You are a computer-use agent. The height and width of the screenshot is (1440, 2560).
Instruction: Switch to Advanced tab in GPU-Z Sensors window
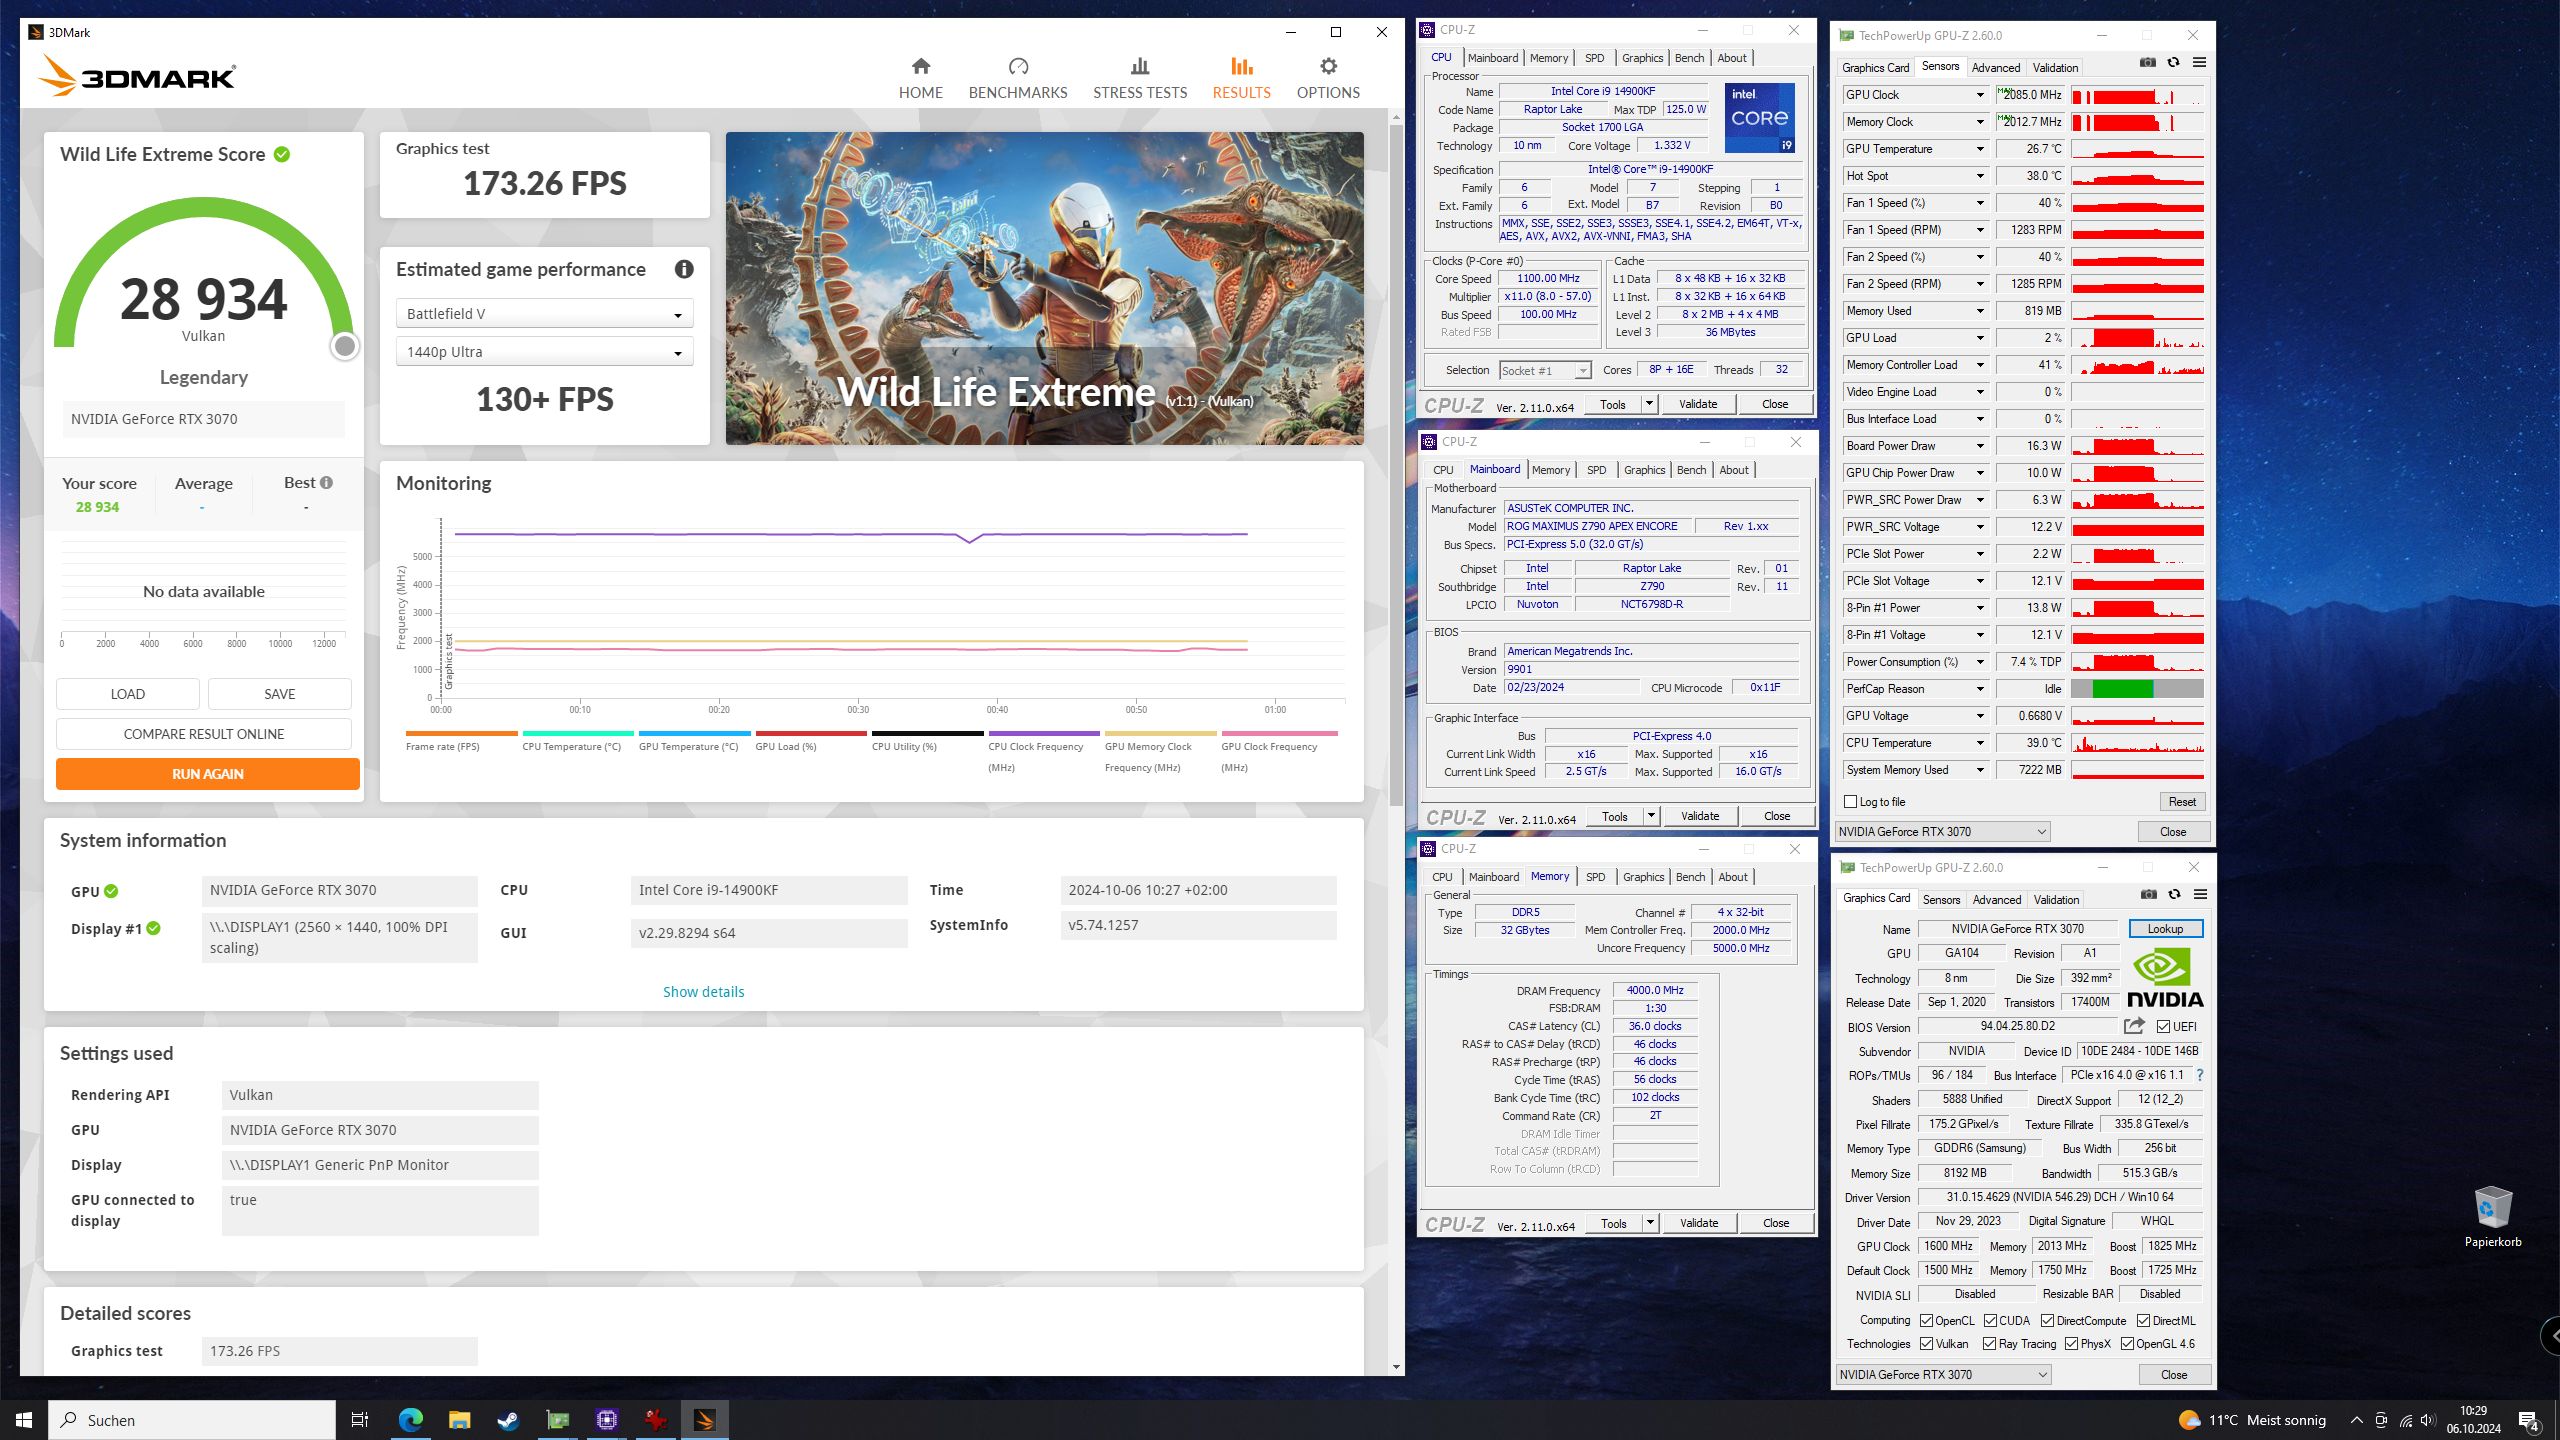point(1995,68)
